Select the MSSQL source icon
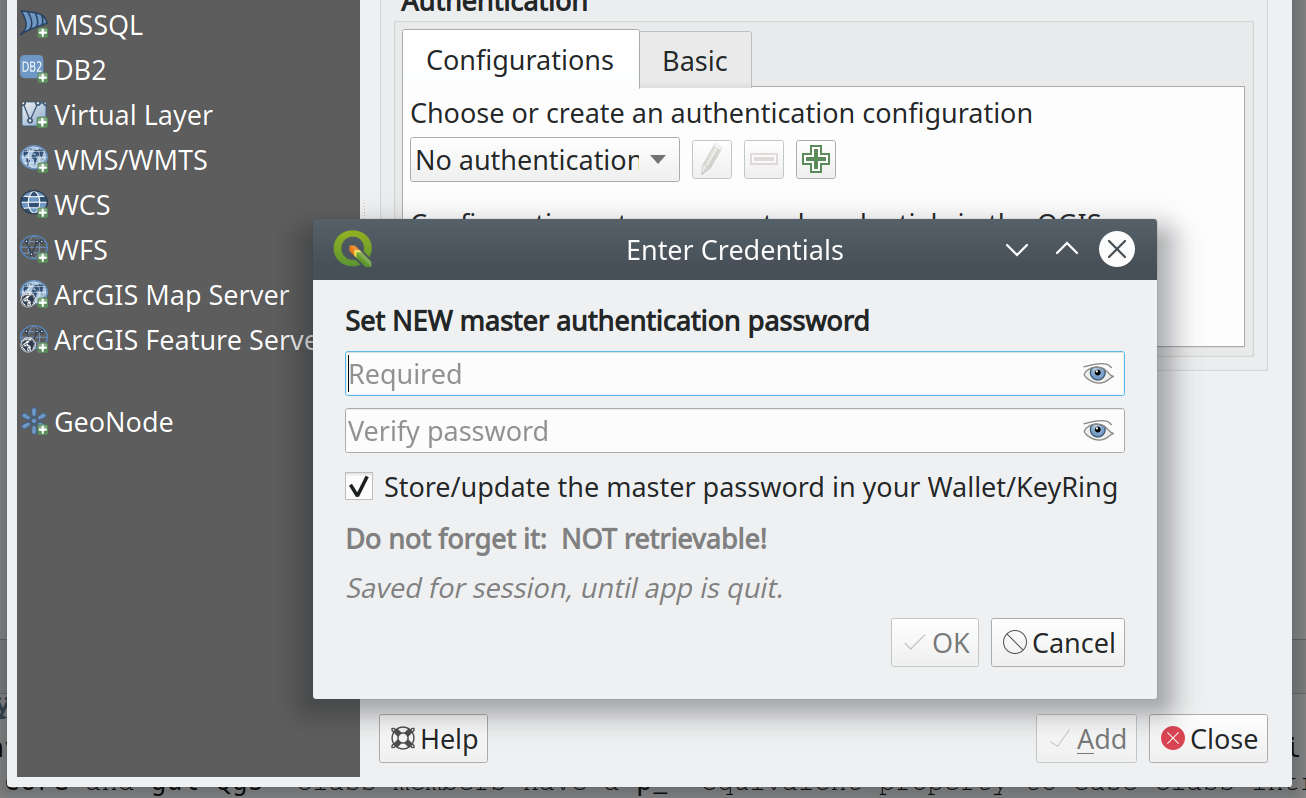Viewport: 1306px width, 798px height. click(x=34, y=25)
